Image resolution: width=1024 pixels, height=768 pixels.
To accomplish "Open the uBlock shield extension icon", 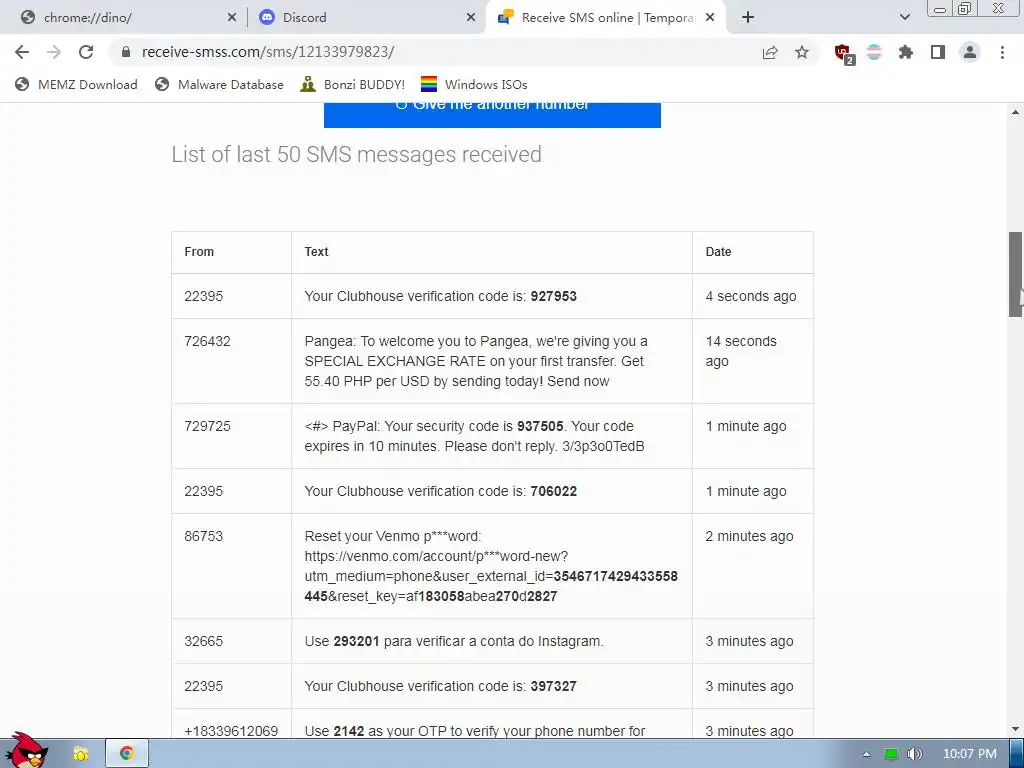I will (844, 53).
